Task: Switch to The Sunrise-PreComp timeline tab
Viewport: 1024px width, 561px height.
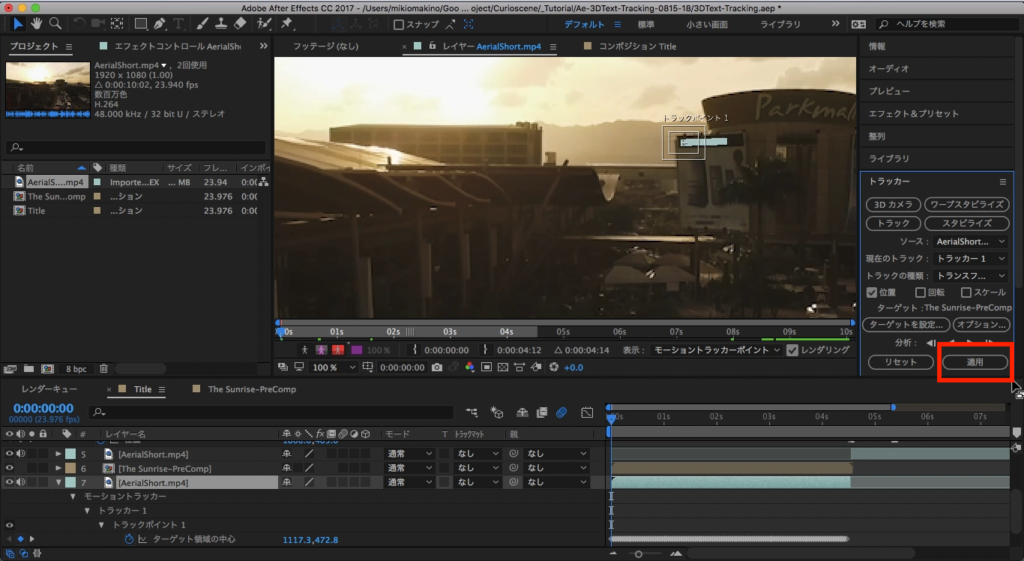Action: (x=251, y=389)
